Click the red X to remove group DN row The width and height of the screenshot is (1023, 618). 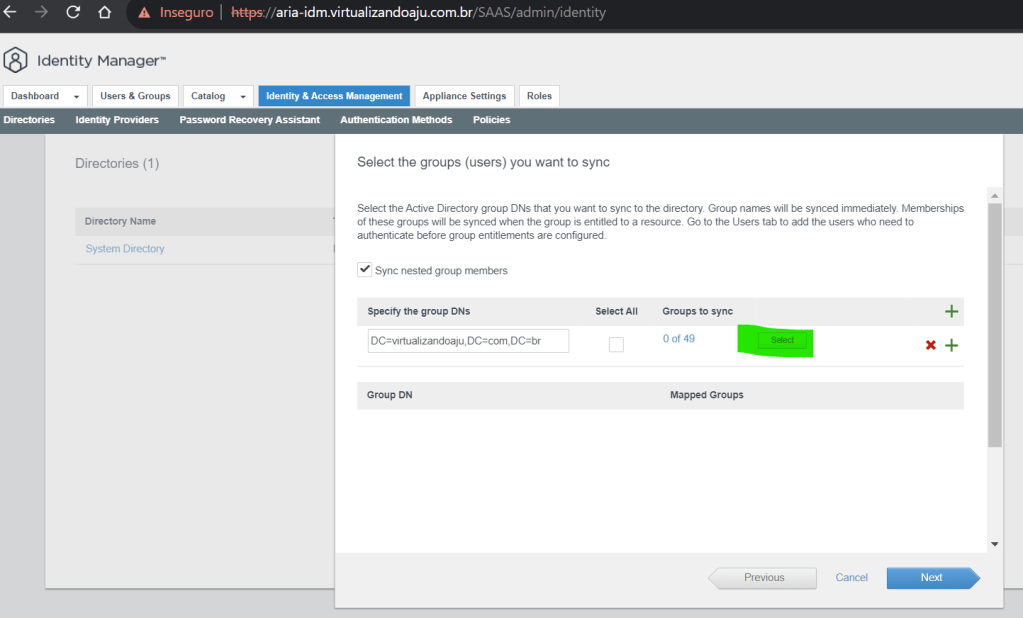pos(931,345)
